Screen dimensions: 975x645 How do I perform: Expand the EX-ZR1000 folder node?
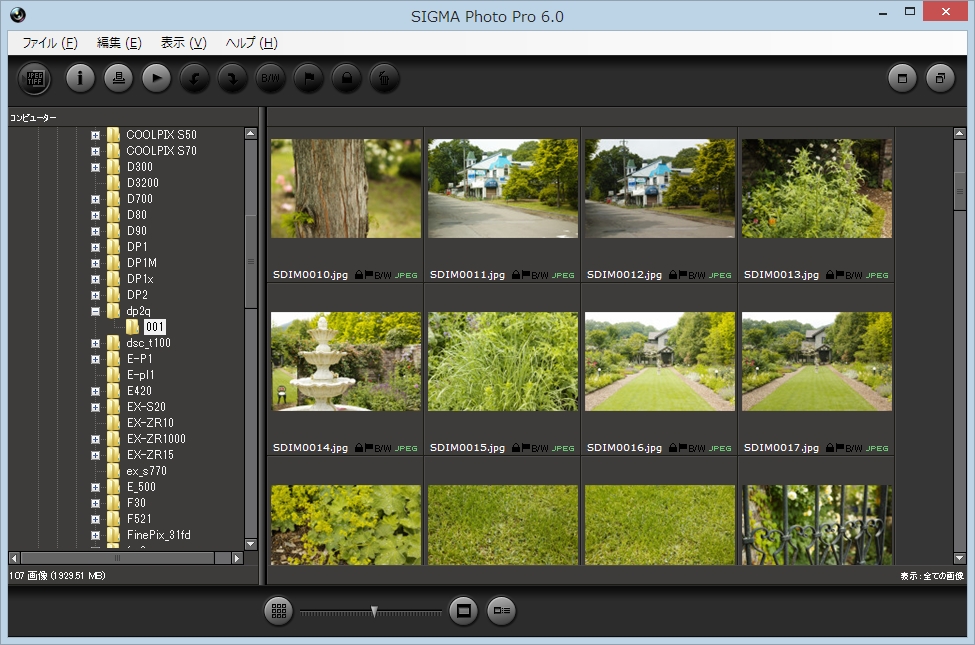95,438
